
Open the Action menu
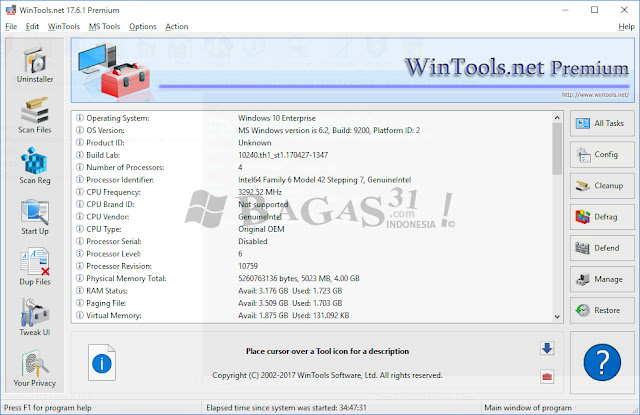point(177,27)
